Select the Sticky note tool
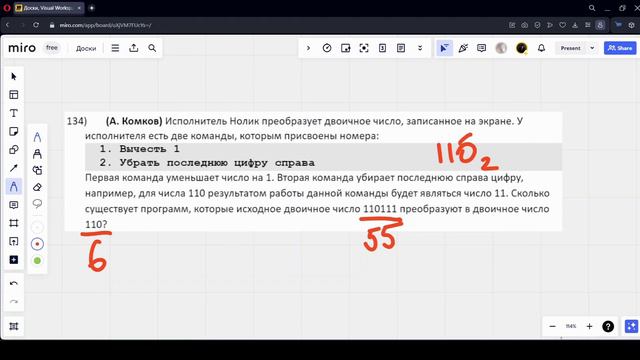 click(14, 131)
